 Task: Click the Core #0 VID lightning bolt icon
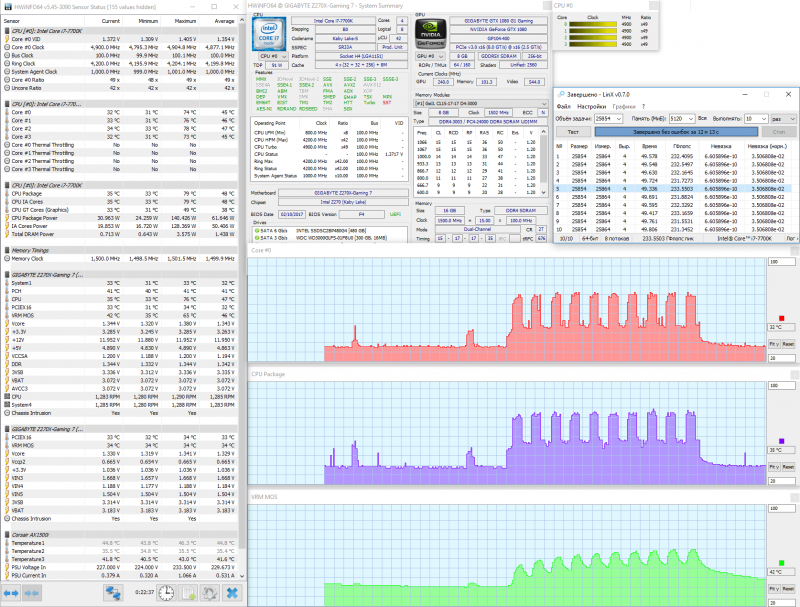coord(7,39)
